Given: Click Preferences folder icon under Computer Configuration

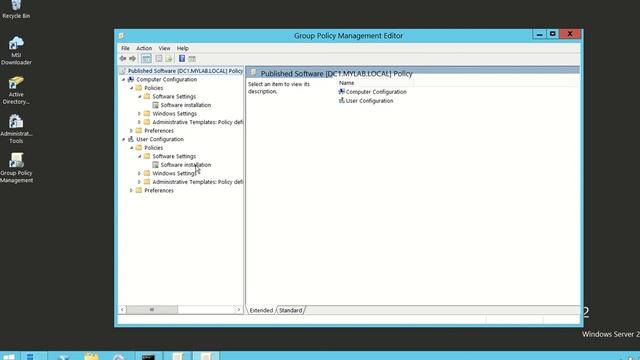Looking at the screenshot, I should click(139, 131).
